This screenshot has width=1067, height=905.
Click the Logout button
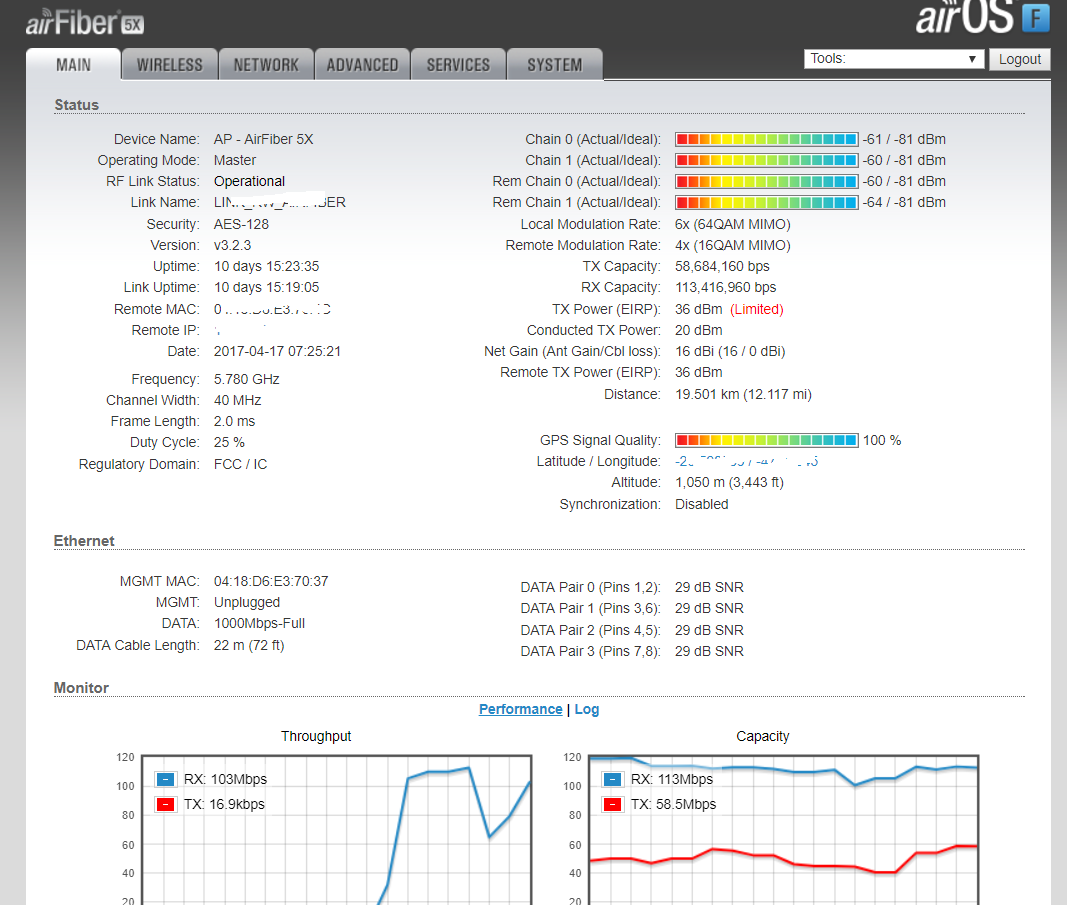(1019, 59)
